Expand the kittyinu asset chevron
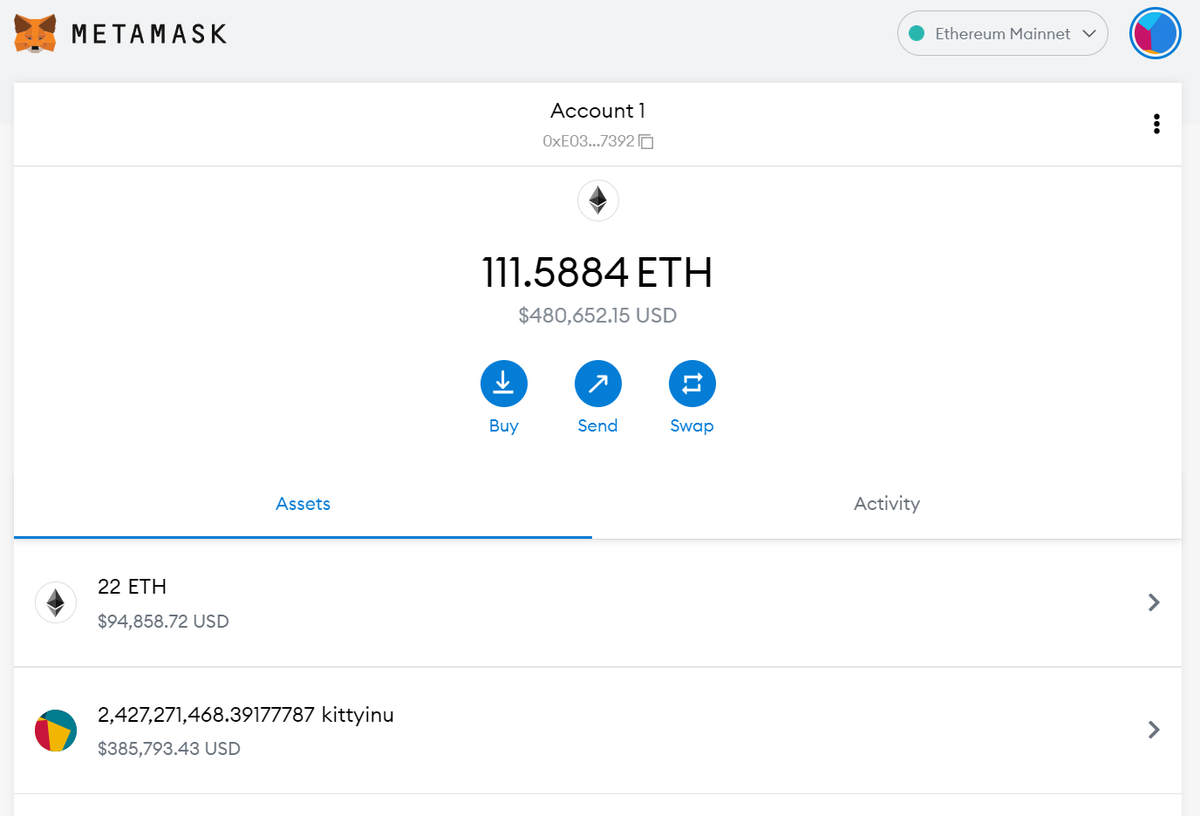Viewport: 1200px width, 816px height. click(1154, 730)
